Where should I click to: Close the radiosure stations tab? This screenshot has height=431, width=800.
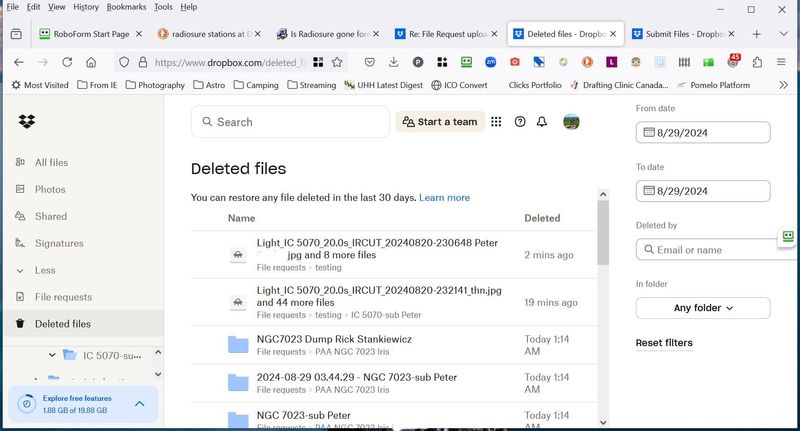[x=258, y=34]
